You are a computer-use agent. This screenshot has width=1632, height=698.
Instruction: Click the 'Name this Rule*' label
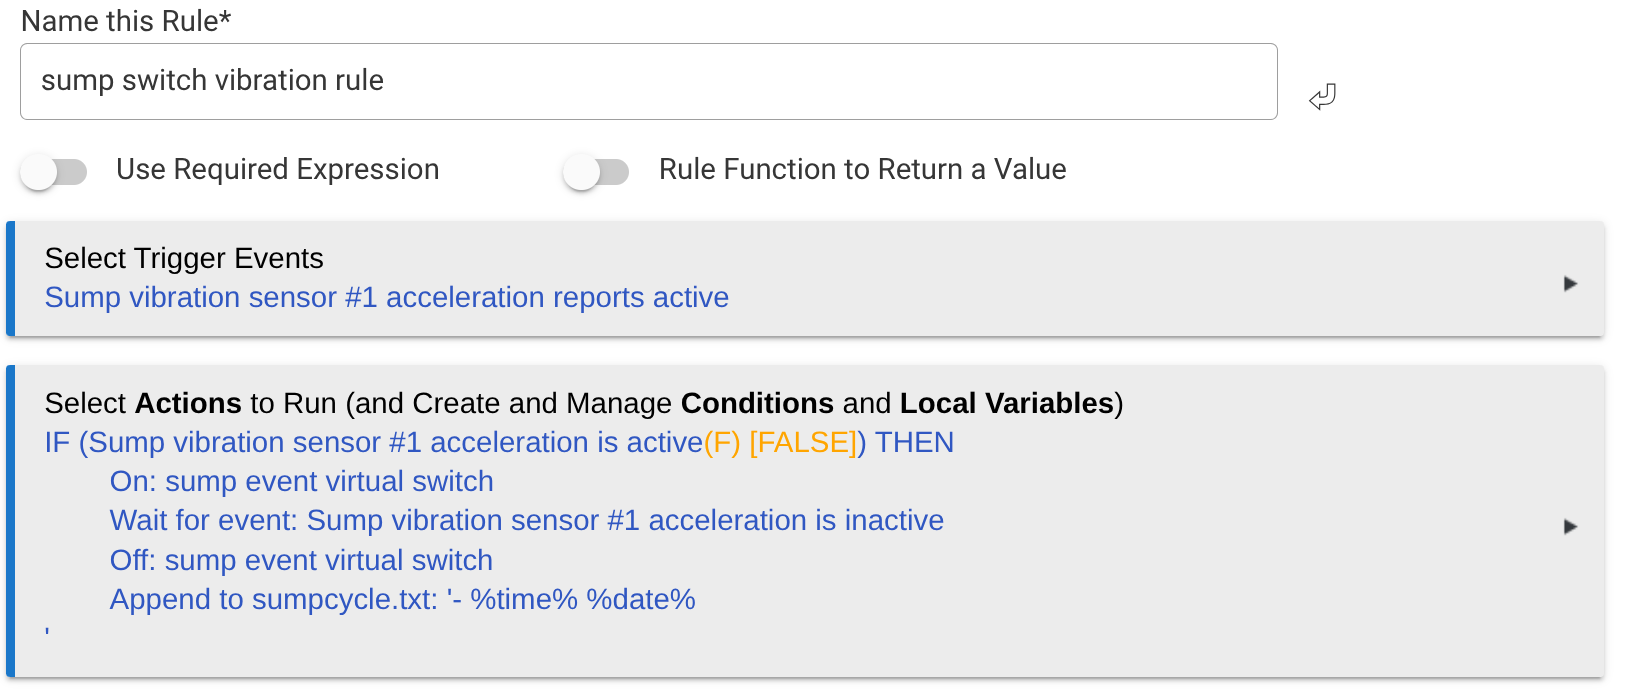(126, 21)
